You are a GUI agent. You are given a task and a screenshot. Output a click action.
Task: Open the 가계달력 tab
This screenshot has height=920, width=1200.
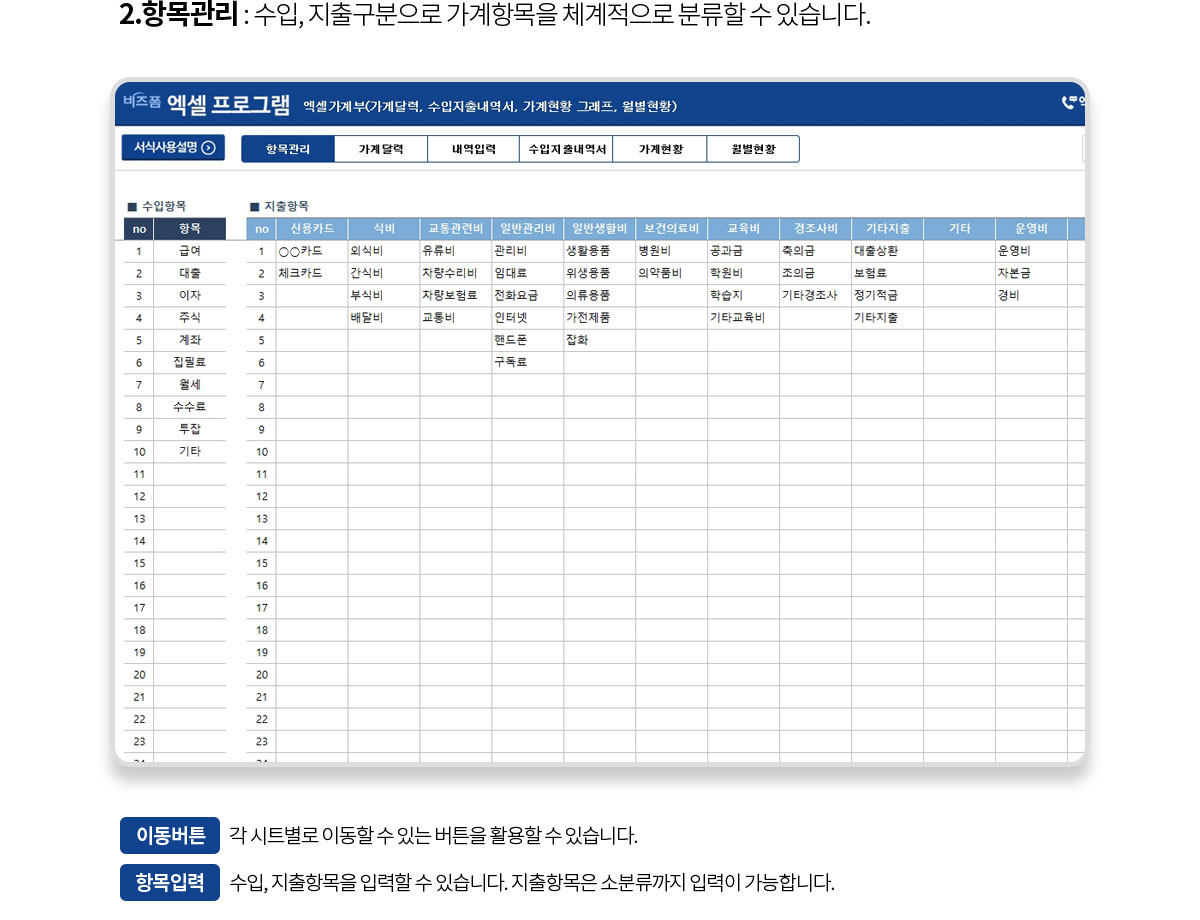pos(381,149)
